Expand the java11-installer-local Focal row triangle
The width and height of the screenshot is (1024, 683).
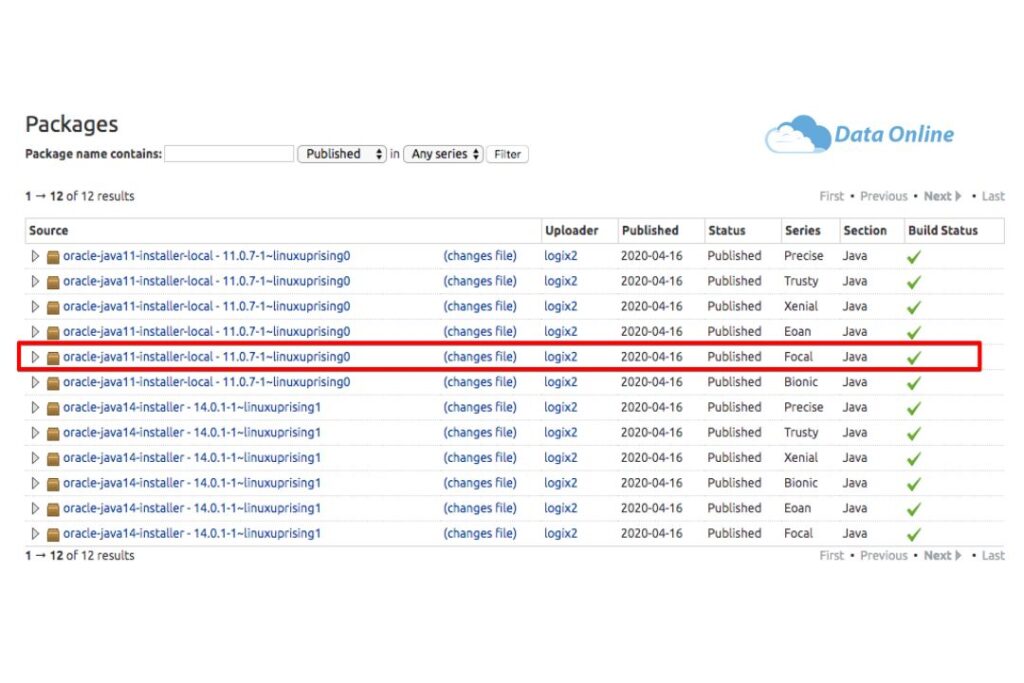[x=35, y=357]
